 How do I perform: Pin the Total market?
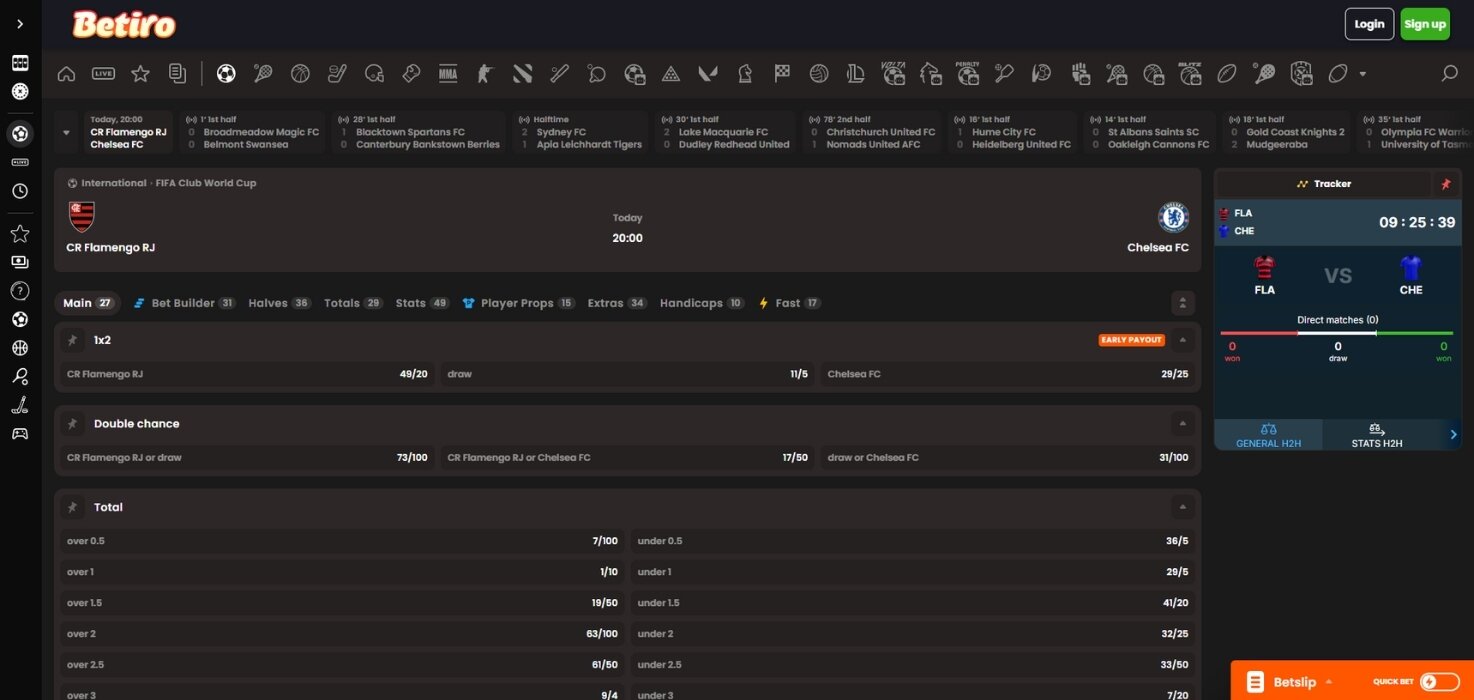pos(72,507)
